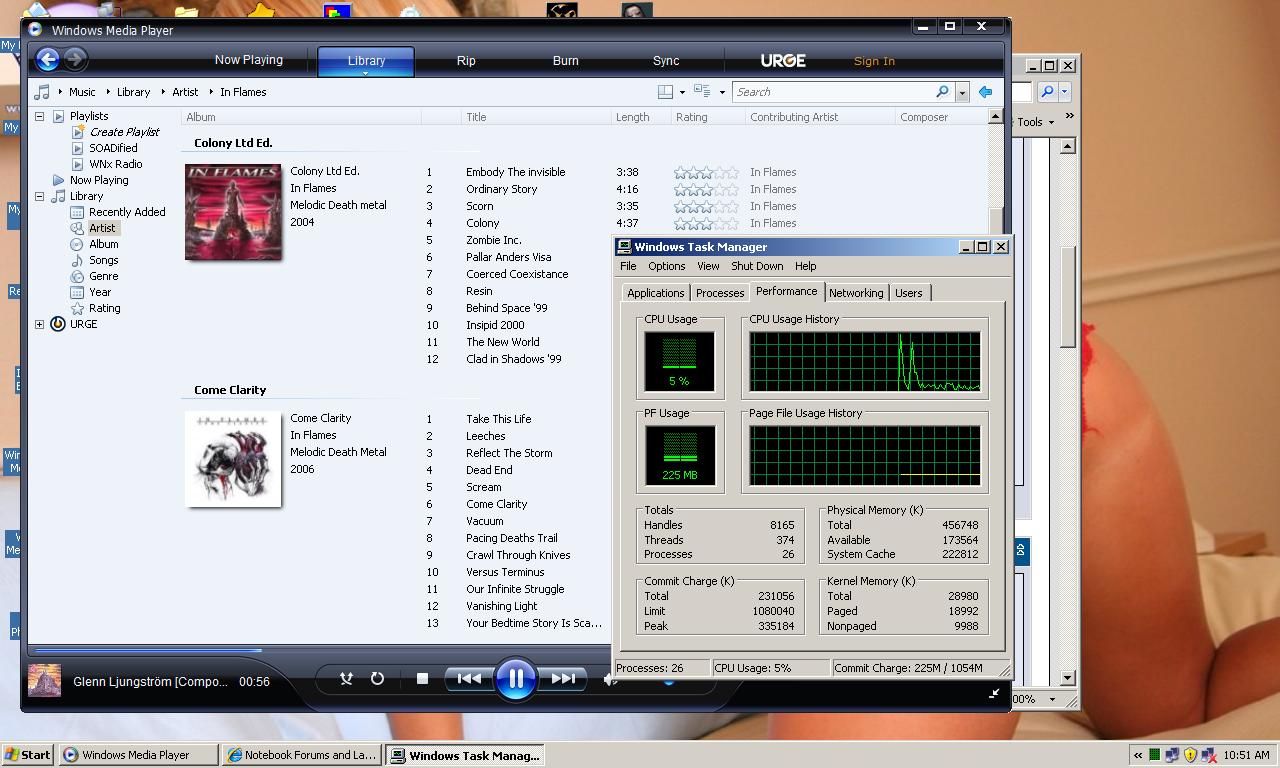This screenshot has width=1280, height=768.
Task: Toggle shuffle mode
Action: (346, 678)
